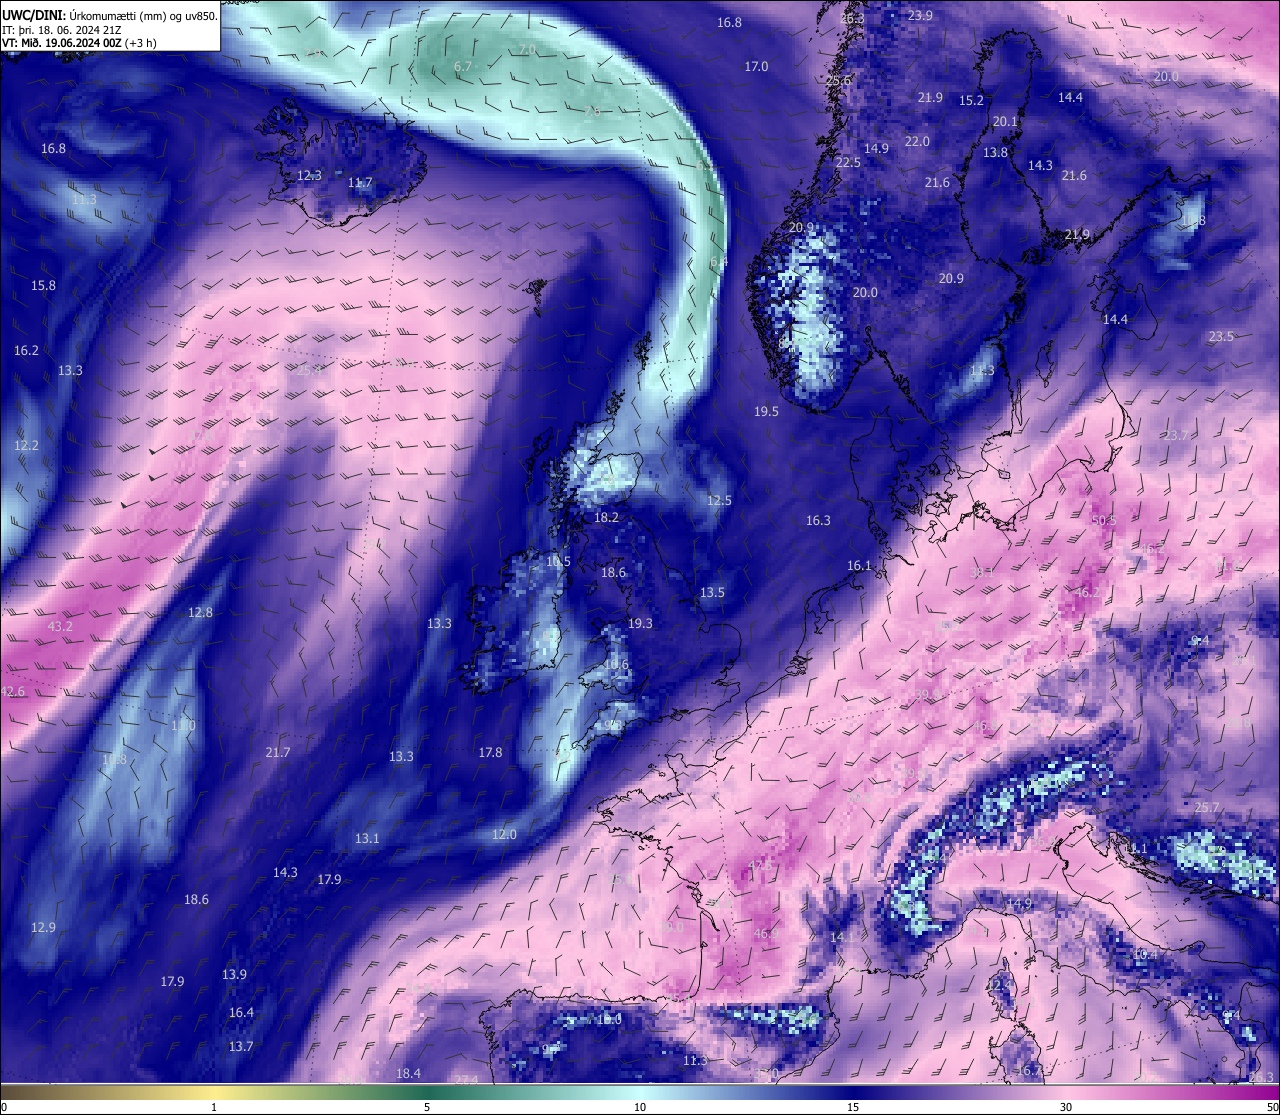Click the 20.1 value label

coord(1005,121)
